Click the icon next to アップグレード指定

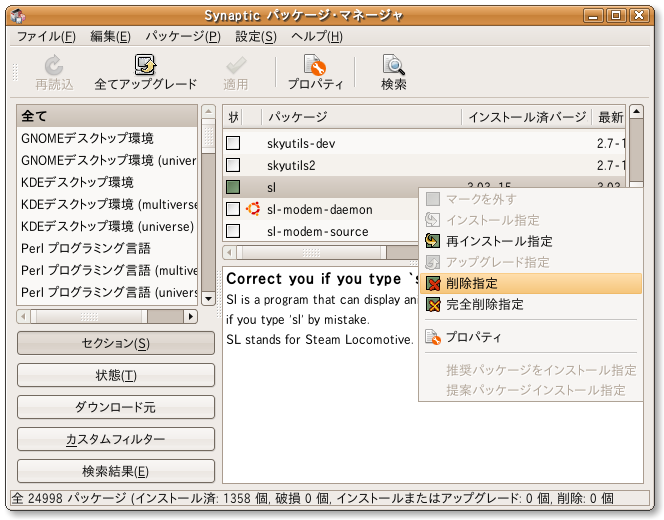pyautogui.click(x=432, y=262)
